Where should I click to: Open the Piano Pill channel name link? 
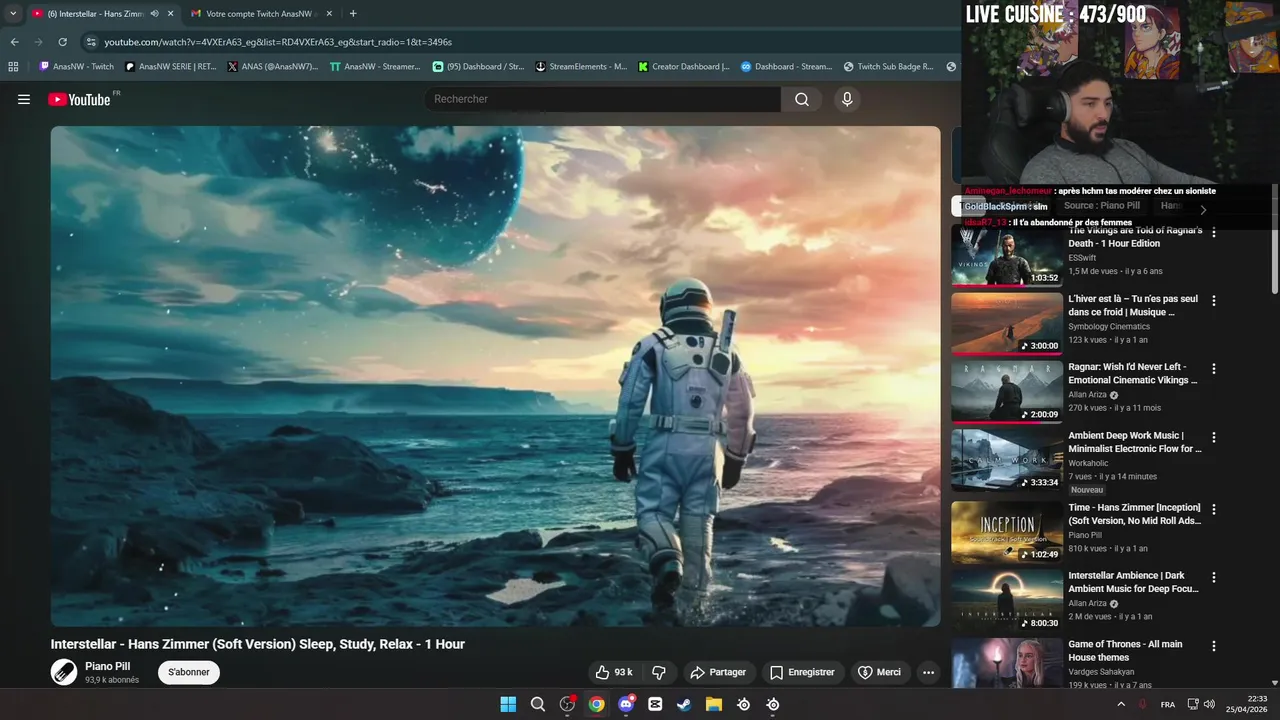[x=107, y=666]
